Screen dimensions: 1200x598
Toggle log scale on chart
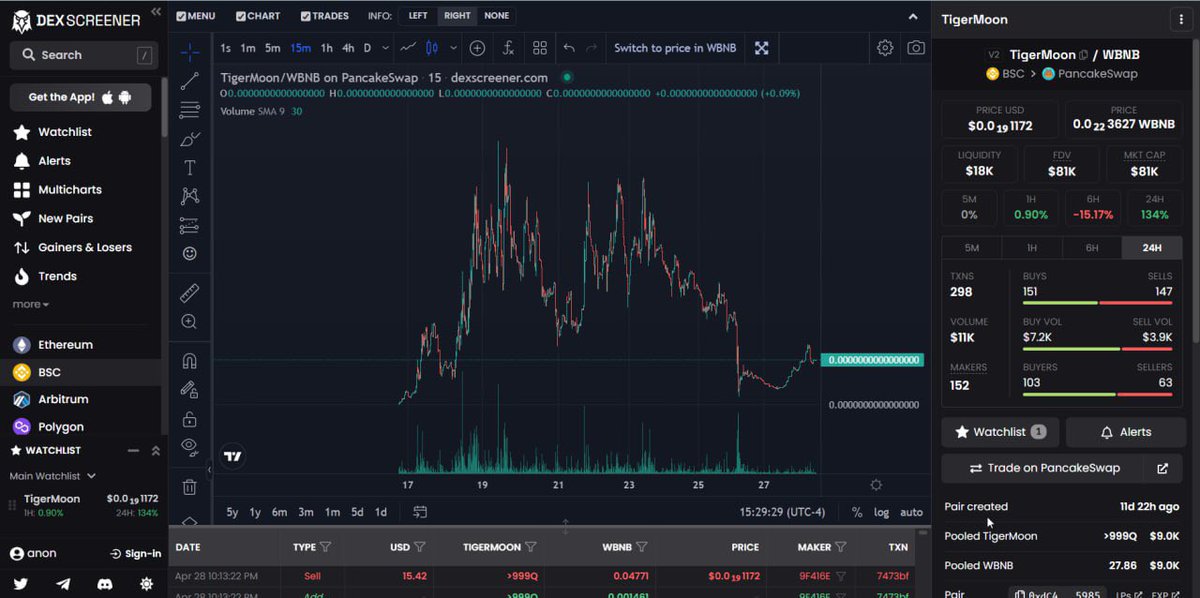point(881,512)
